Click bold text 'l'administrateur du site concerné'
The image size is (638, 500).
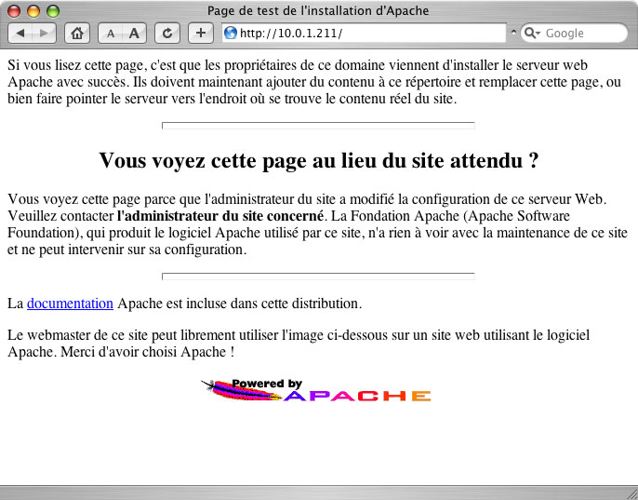[x=220, y=216]
